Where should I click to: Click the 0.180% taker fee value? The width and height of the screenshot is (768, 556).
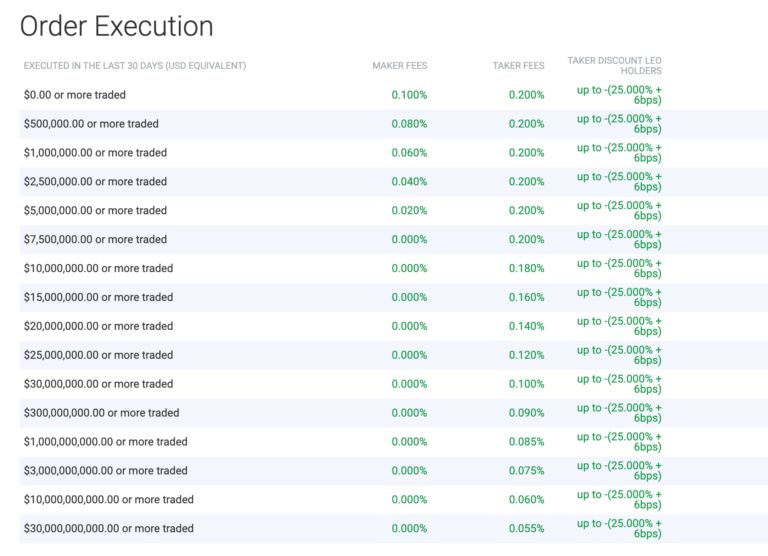(527, 268)
